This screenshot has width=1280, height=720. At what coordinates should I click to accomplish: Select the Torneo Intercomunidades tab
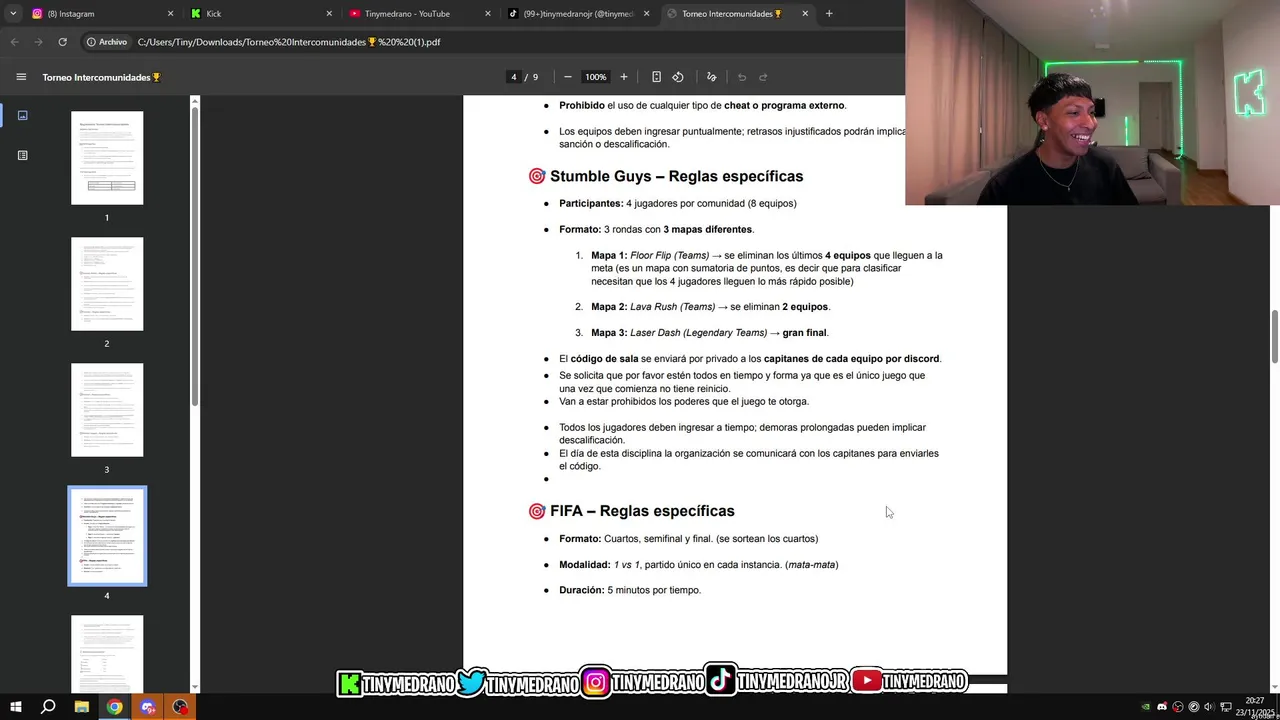point(737,14)
